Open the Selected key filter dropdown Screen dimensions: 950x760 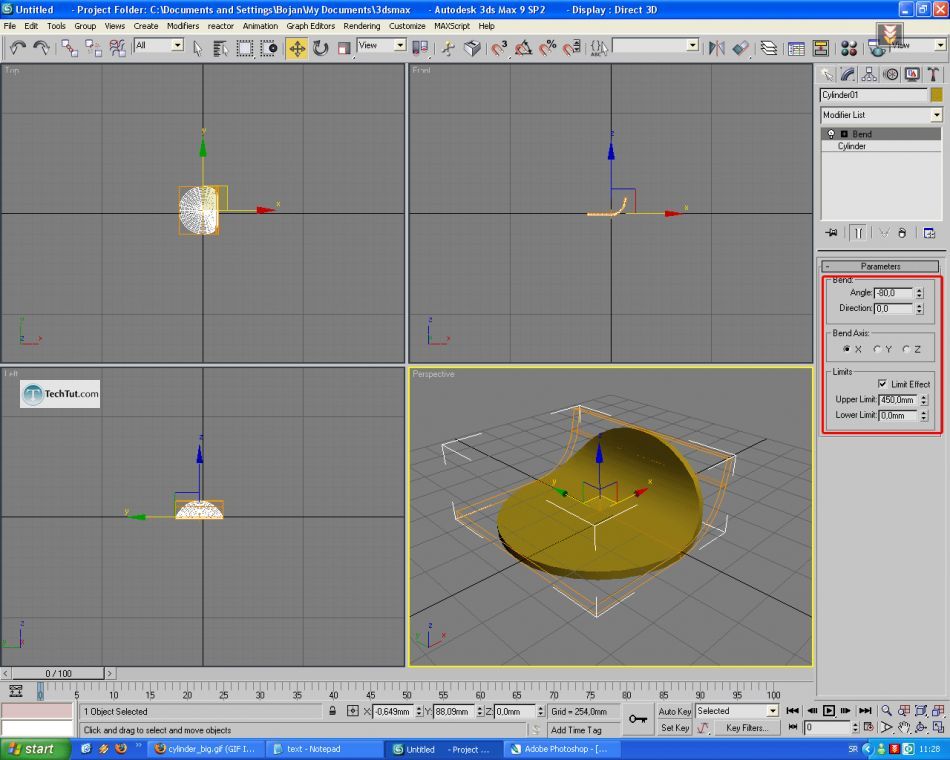pos(772,711)
